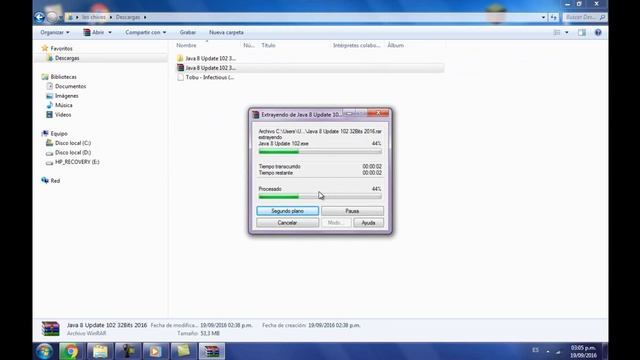Open the Windows Start button
Viewport: 640px width, 360px height.
coord(44,351)
